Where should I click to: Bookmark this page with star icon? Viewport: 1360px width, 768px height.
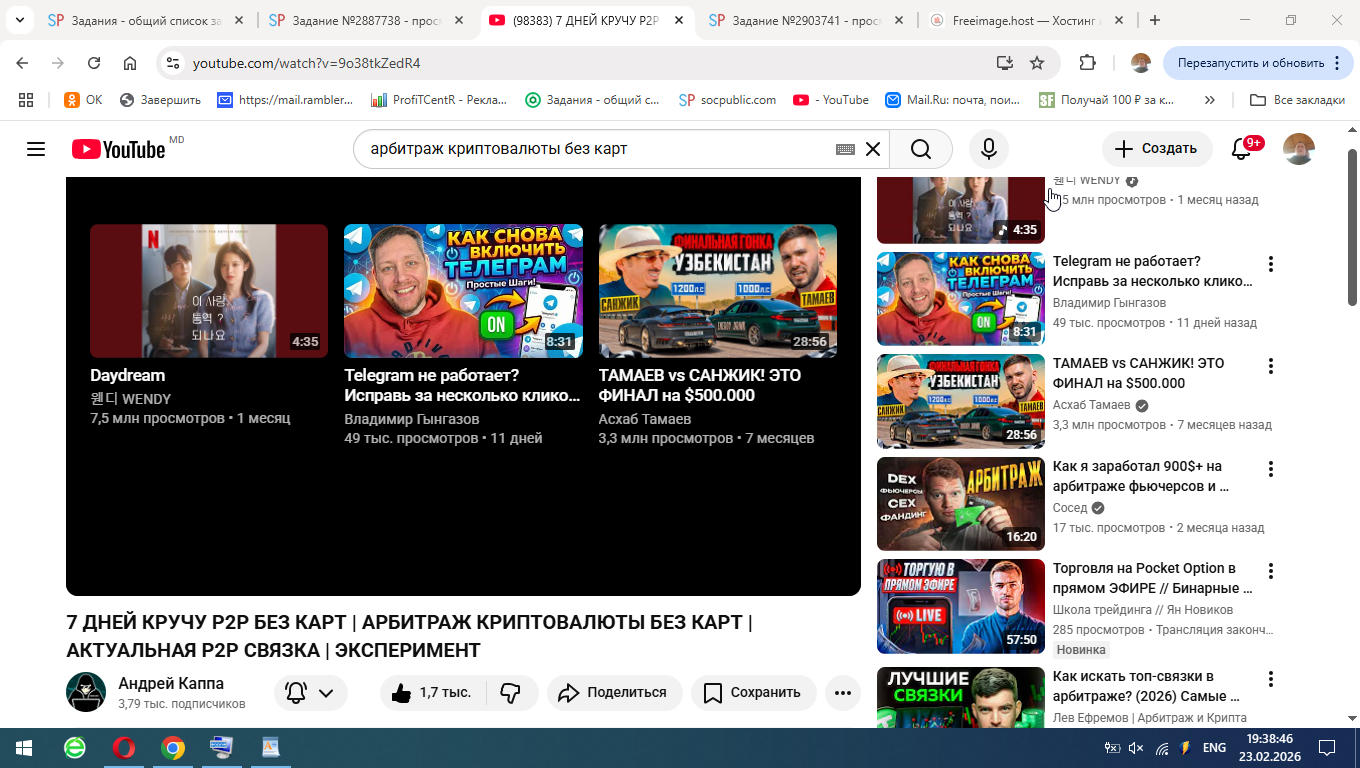click(x=1037, y=63)
